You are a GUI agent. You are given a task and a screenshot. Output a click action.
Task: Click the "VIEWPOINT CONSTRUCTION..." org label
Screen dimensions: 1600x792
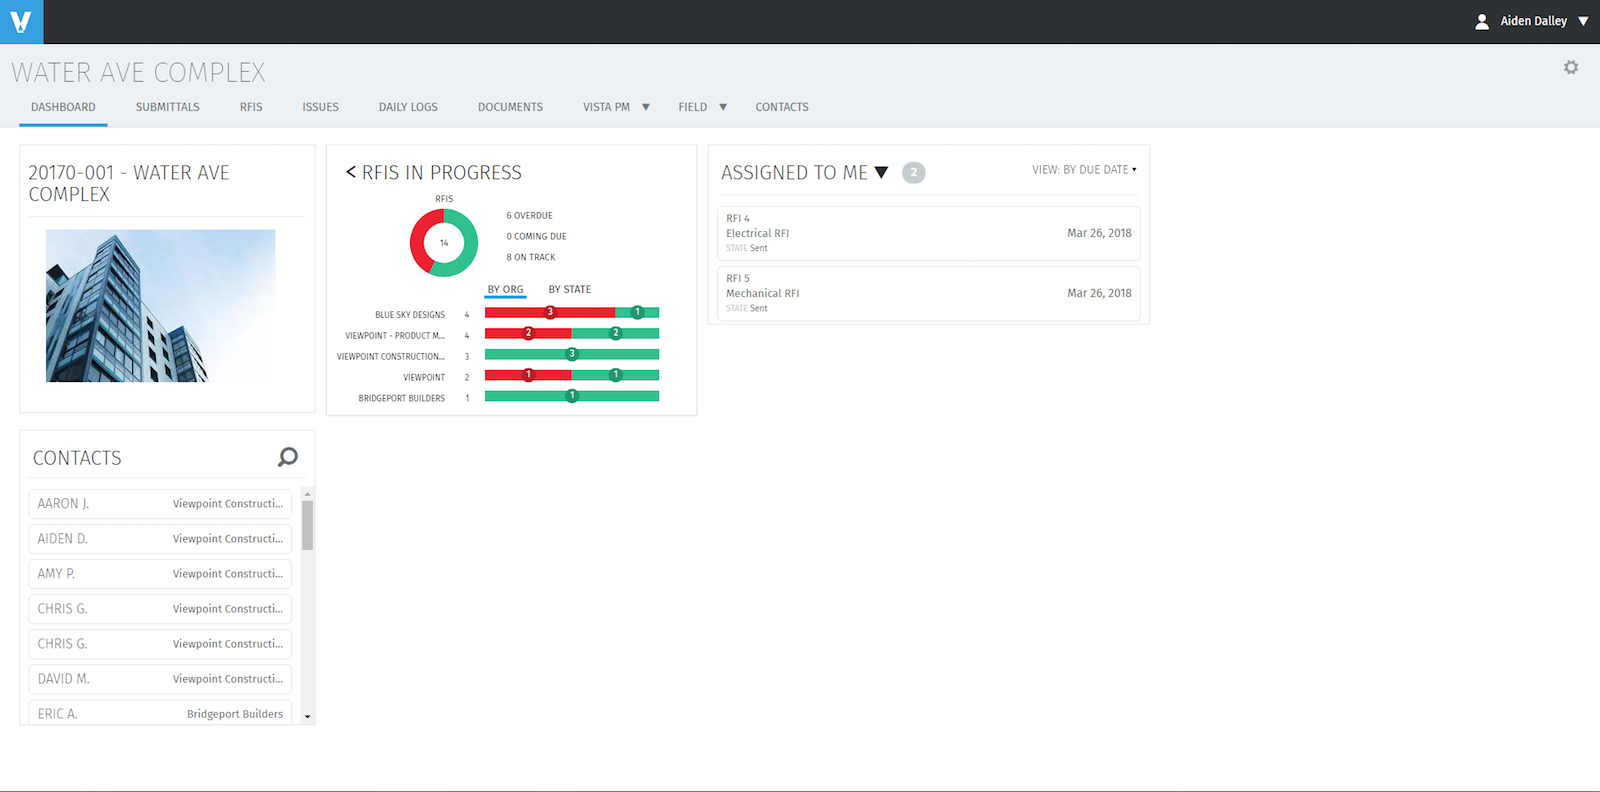391,357
